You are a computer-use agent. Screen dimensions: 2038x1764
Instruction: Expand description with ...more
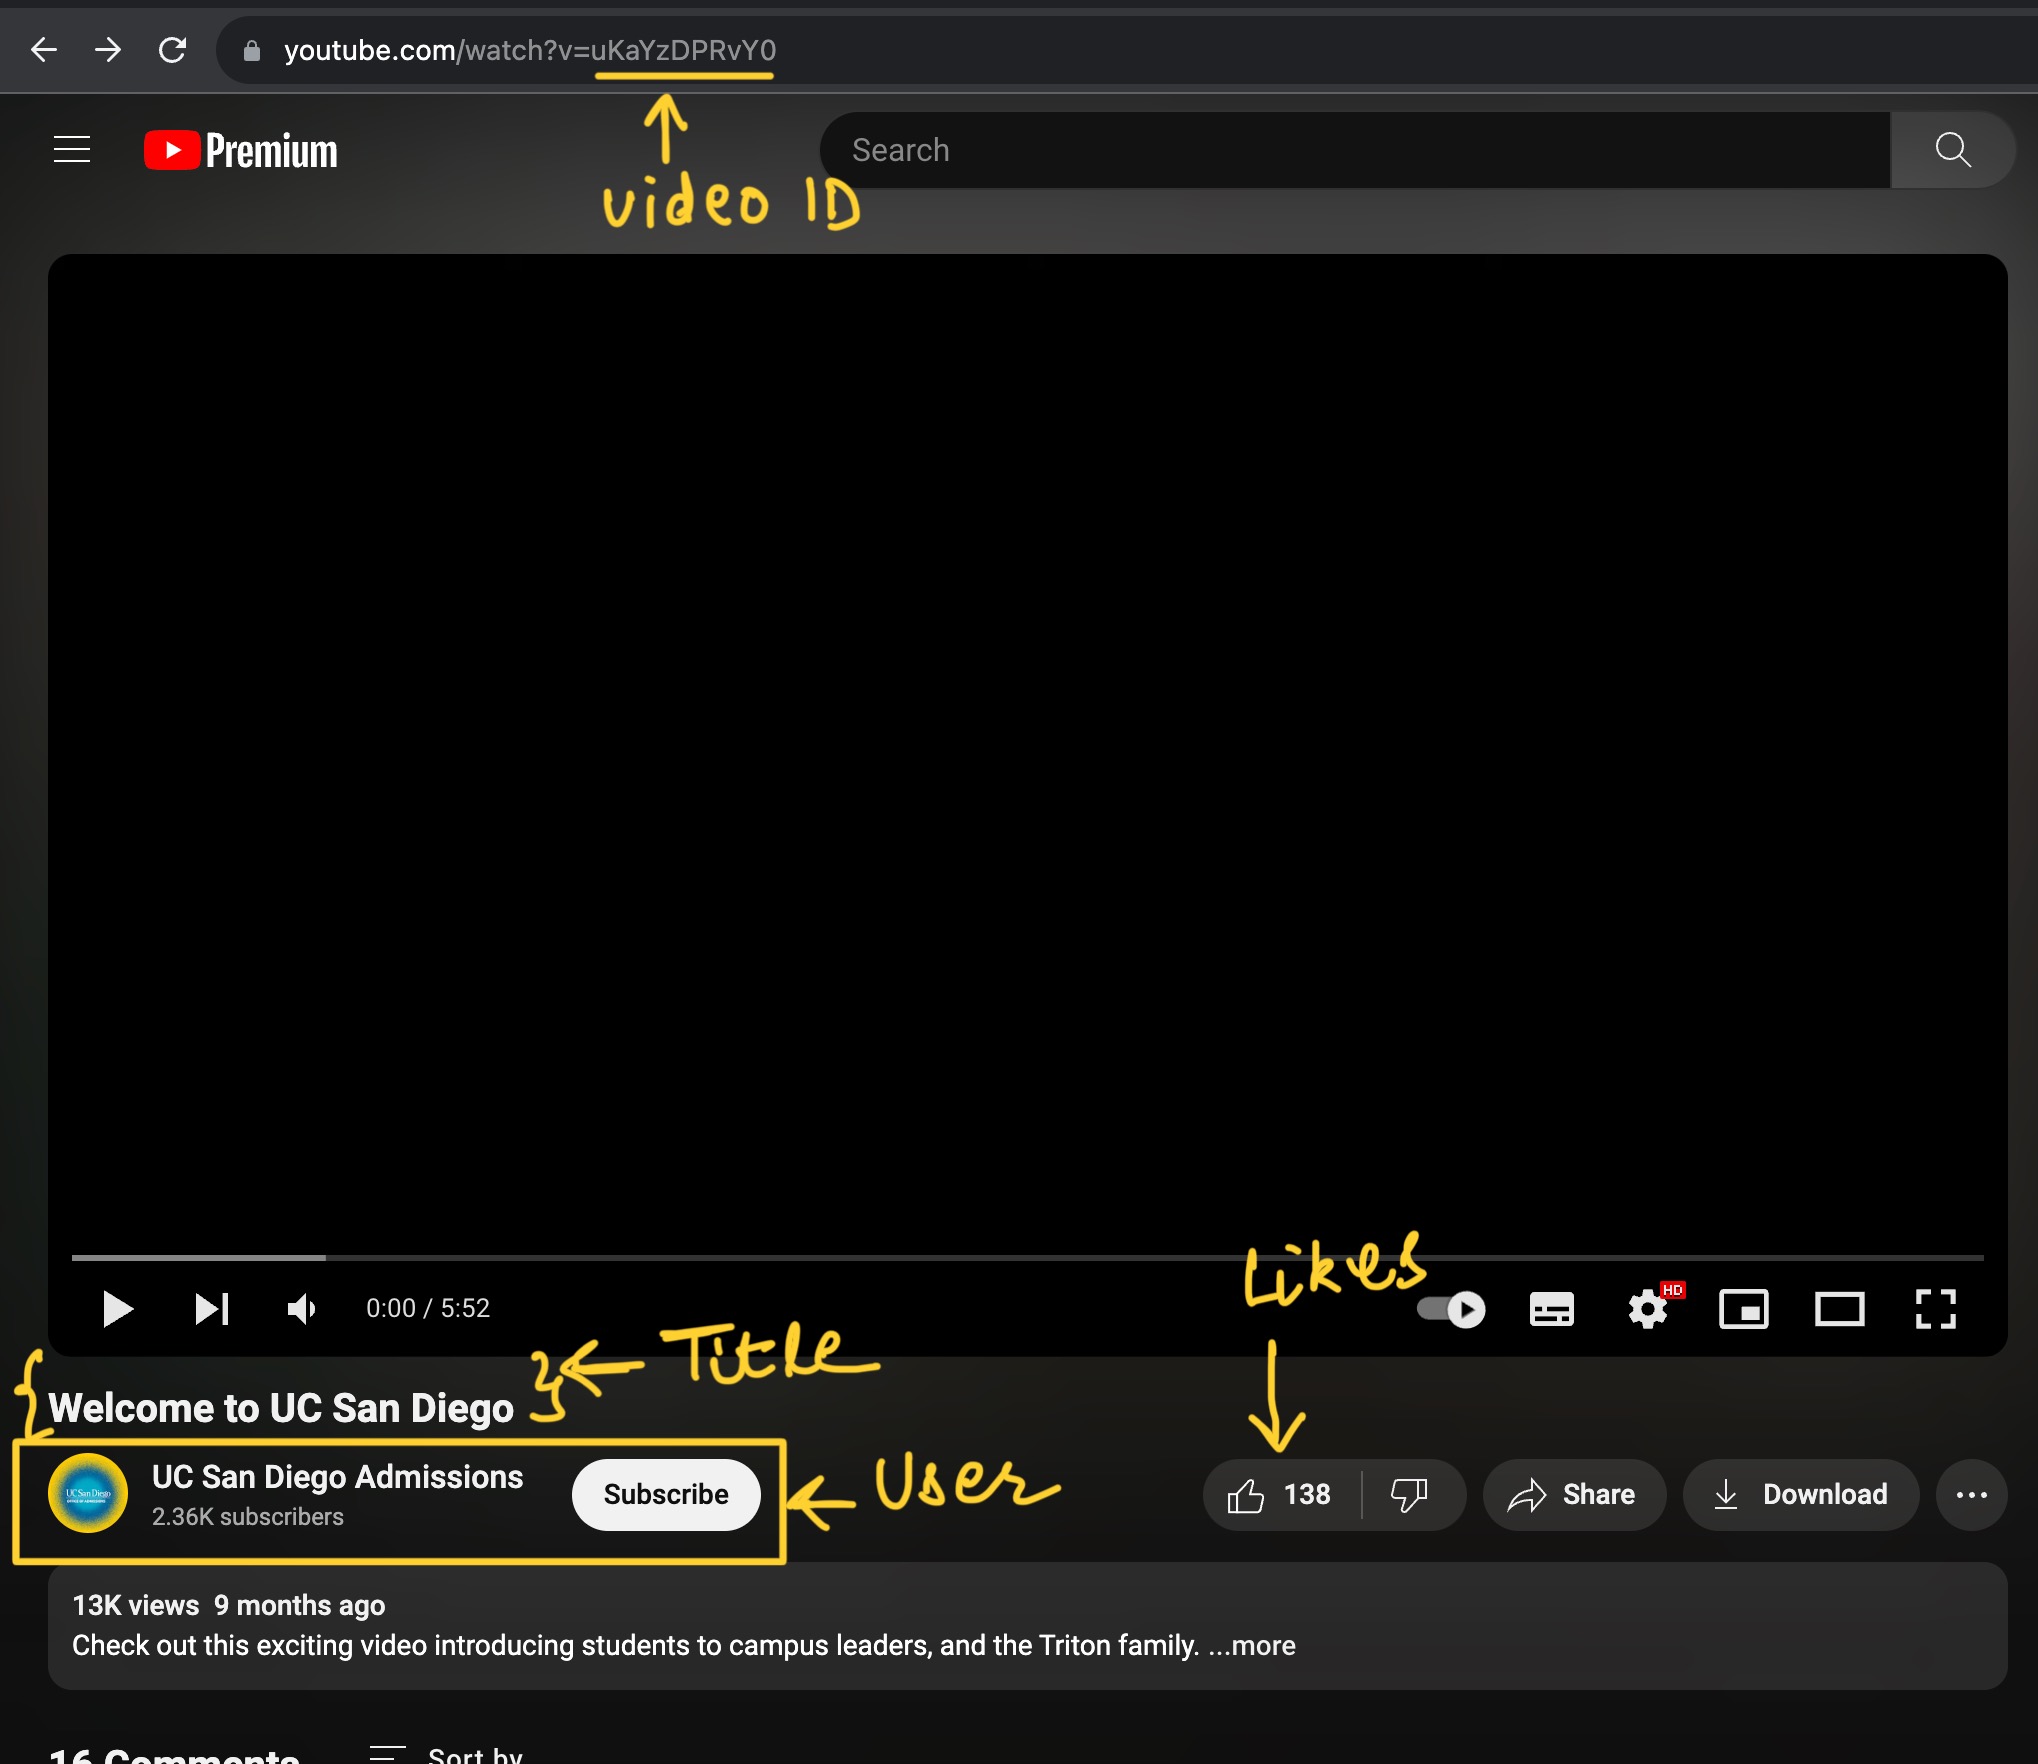tap(1252, 1645)
